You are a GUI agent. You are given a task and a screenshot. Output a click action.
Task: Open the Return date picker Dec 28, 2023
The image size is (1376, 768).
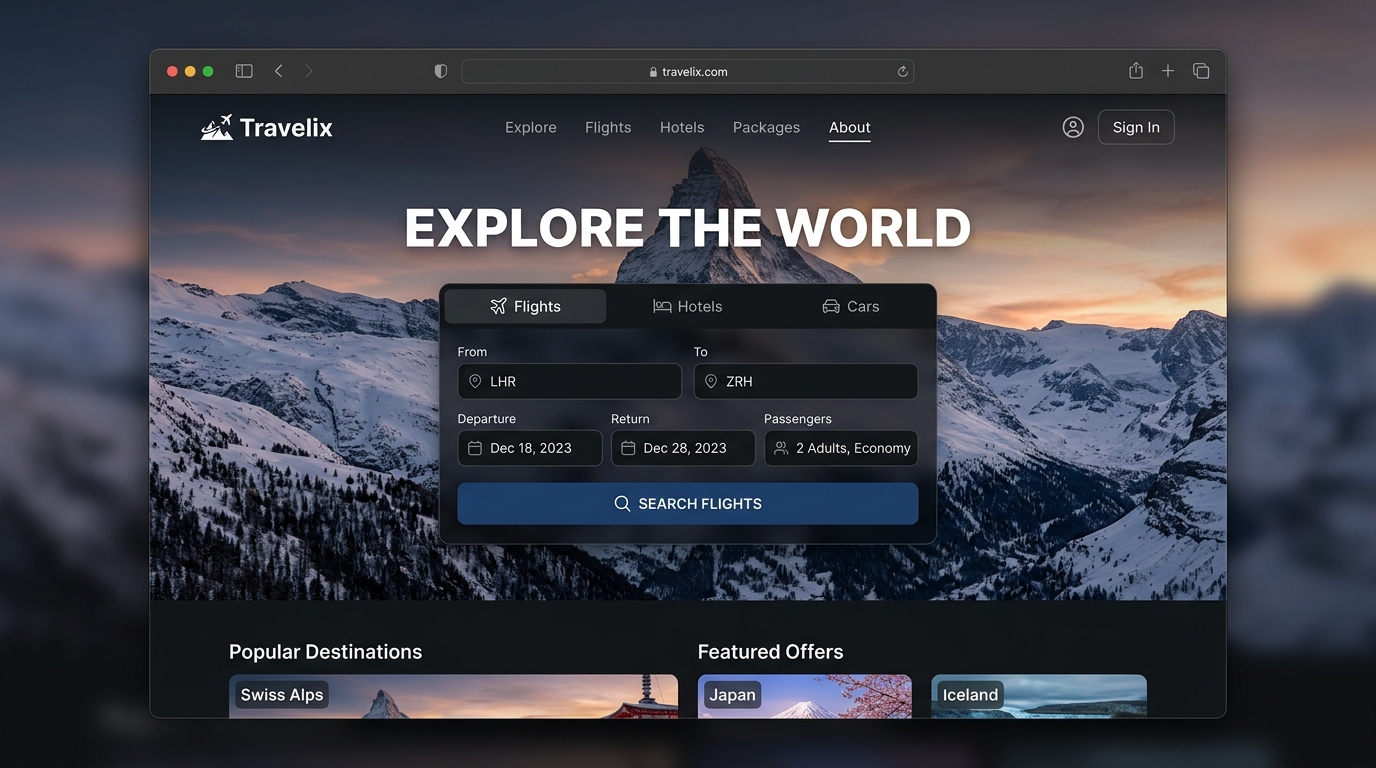pyautogui.click(x=683, y=448)
